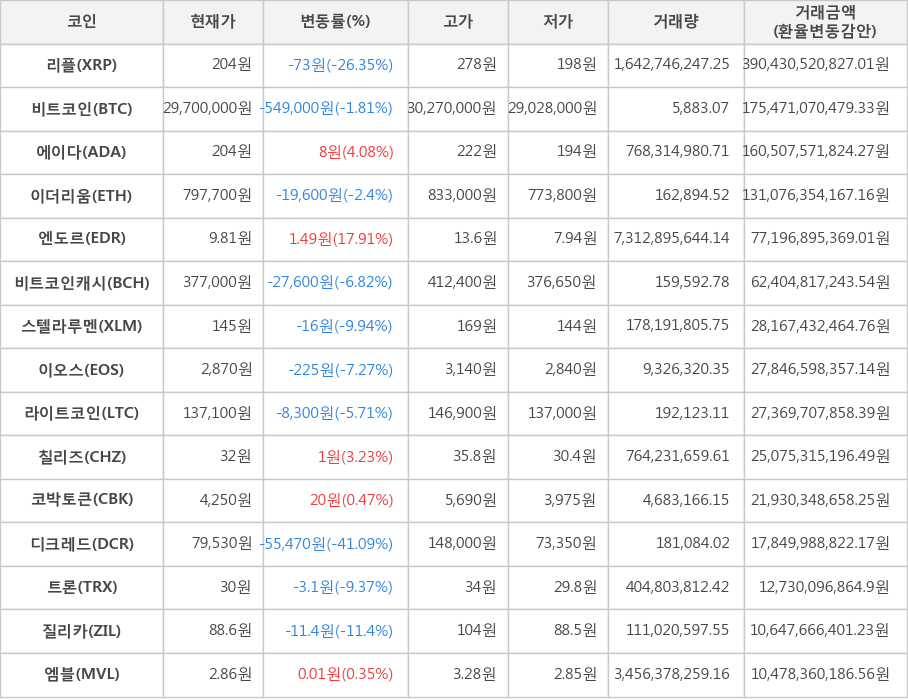Click the 코인 column header
The height and width of the screenshot is (700, 908).
(x=82, y=21)
